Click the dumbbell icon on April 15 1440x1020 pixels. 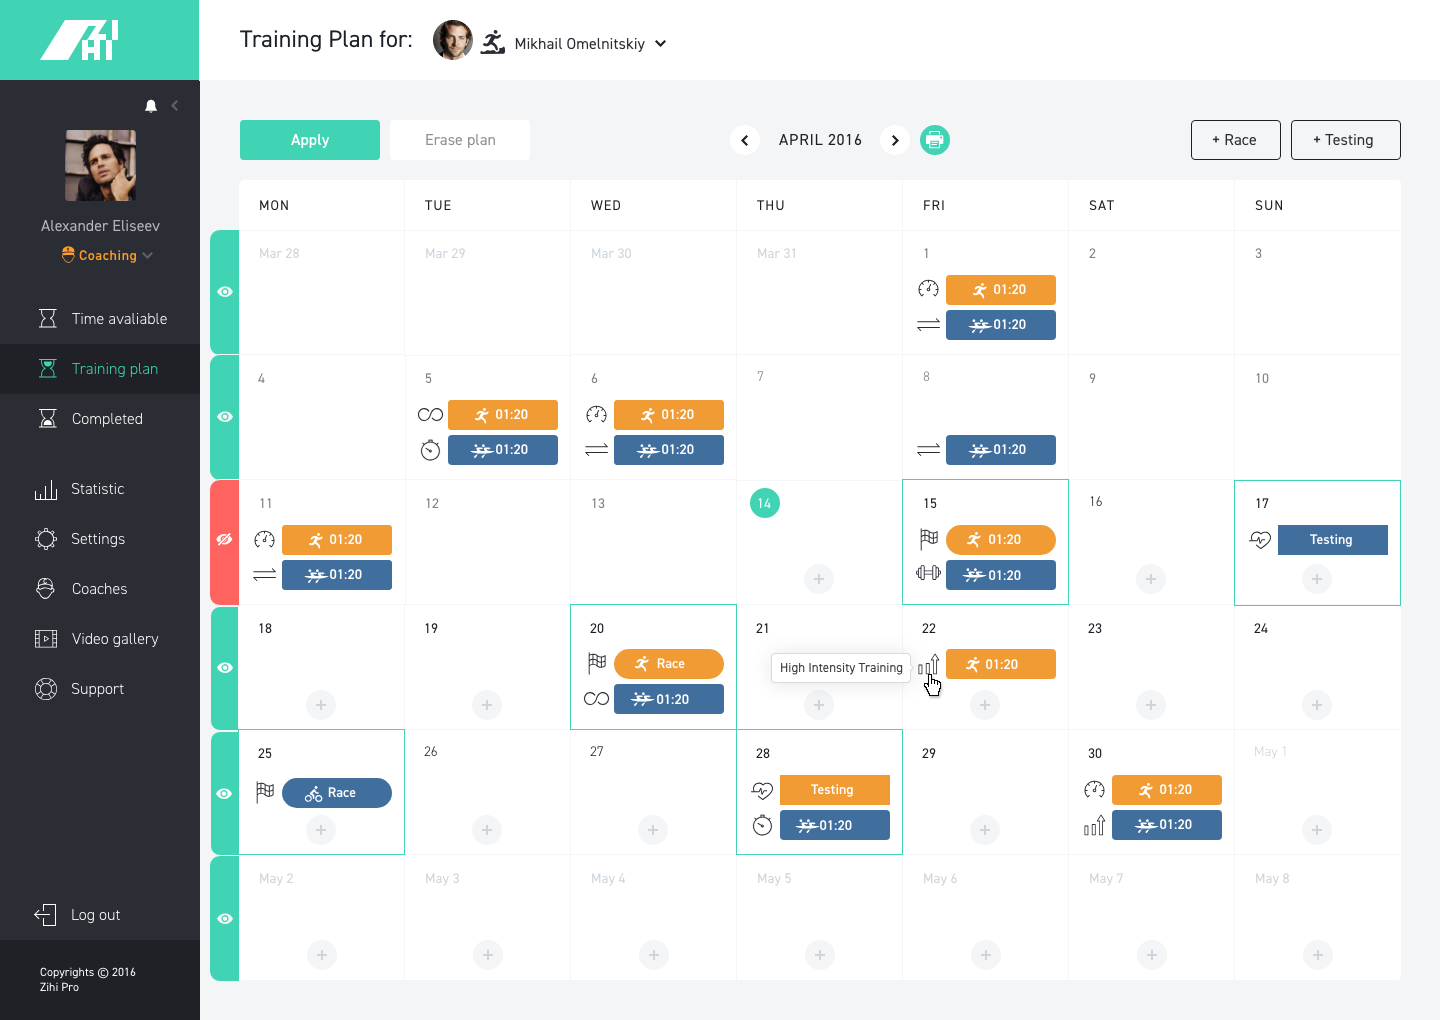click(x=928, y=573)
